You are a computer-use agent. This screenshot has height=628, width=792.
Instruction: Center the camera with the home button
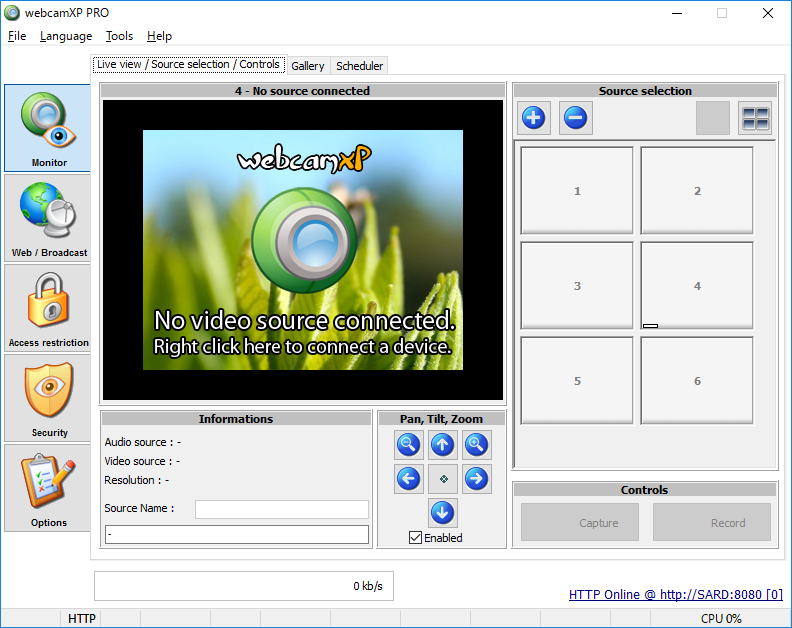click(442, 478)
